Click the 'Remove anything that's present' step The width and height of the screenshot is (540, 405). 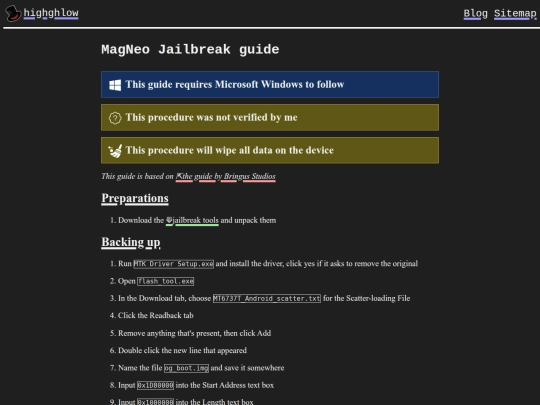pos(195,333)
